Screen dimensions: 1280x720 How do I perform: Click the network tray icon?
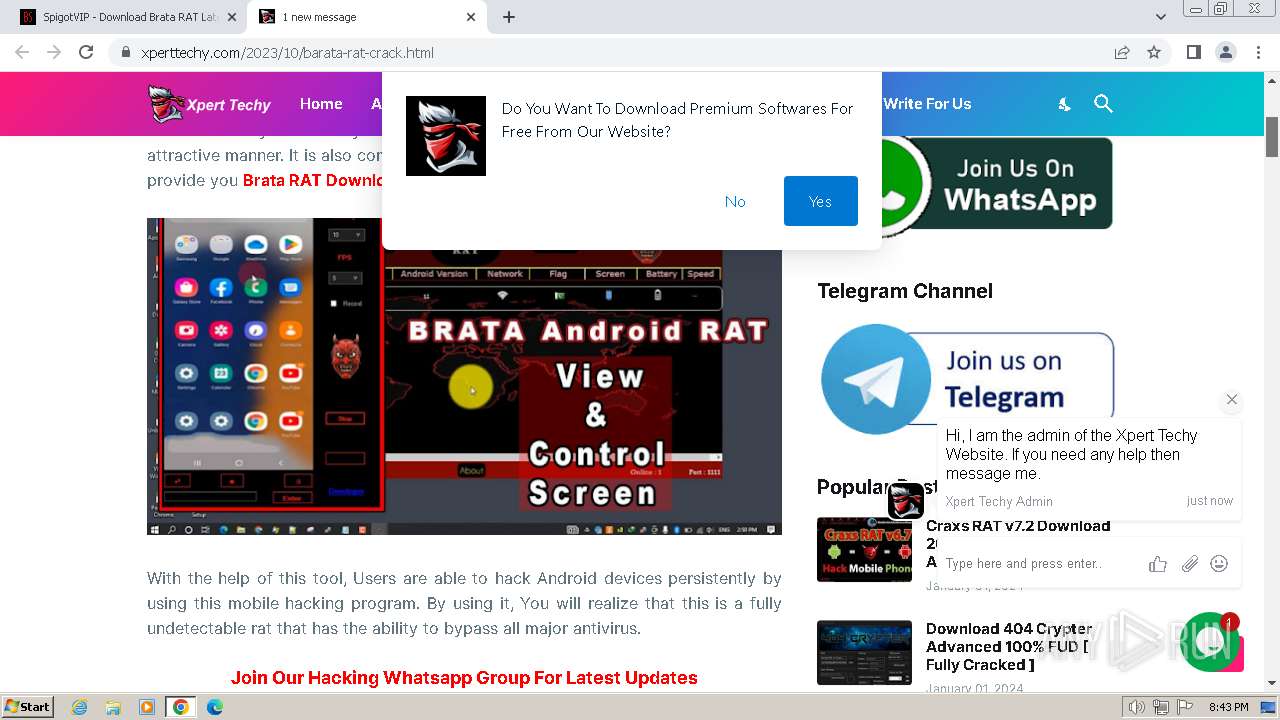pos(1161,707)
